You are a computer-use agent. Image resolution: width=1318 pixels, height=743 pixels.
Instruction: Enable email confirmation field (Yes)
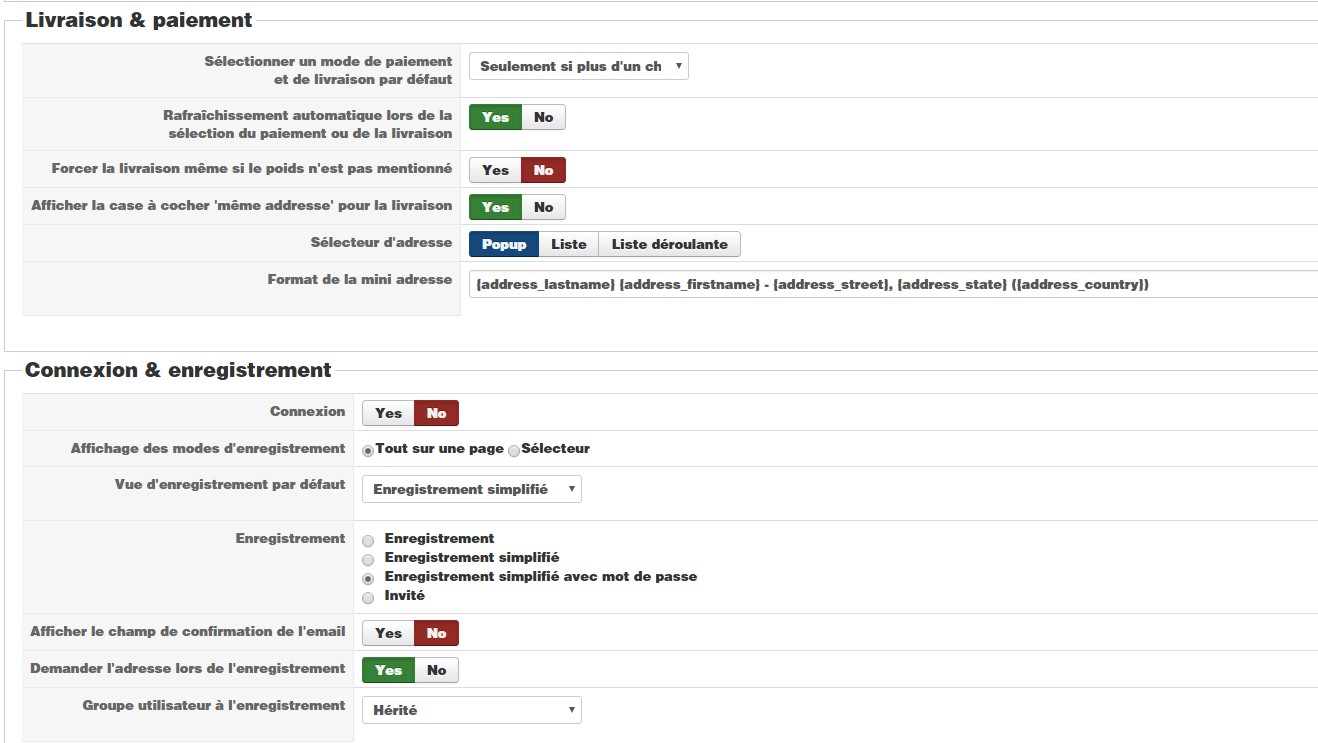[x=388, y=633]
